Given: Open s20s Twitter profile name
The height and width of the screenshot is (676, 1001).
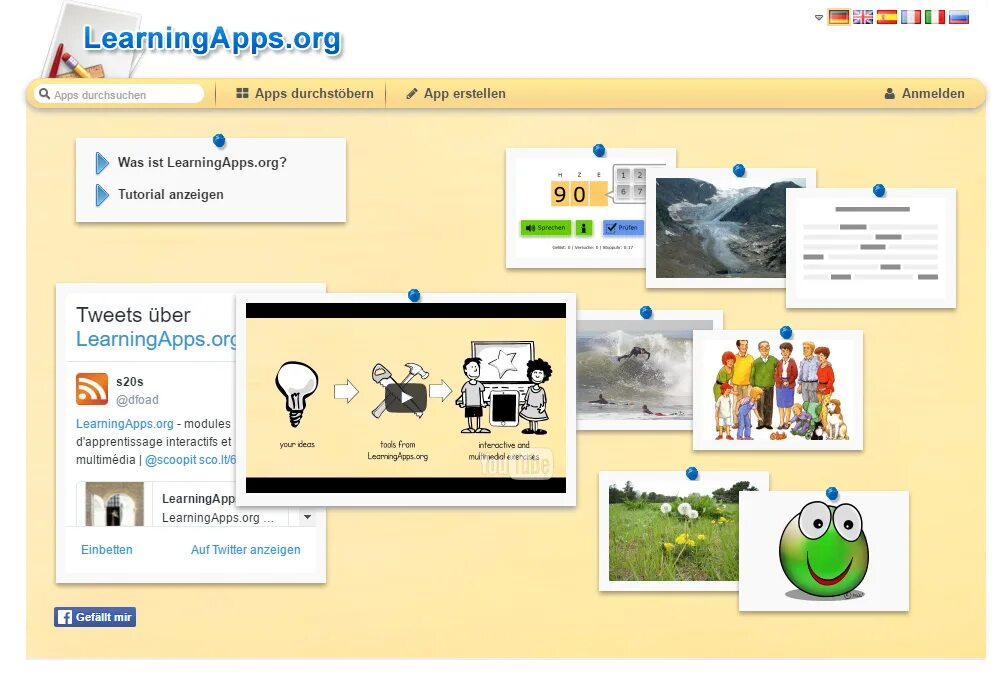Looking at the screenshot, I should [130, 382].
